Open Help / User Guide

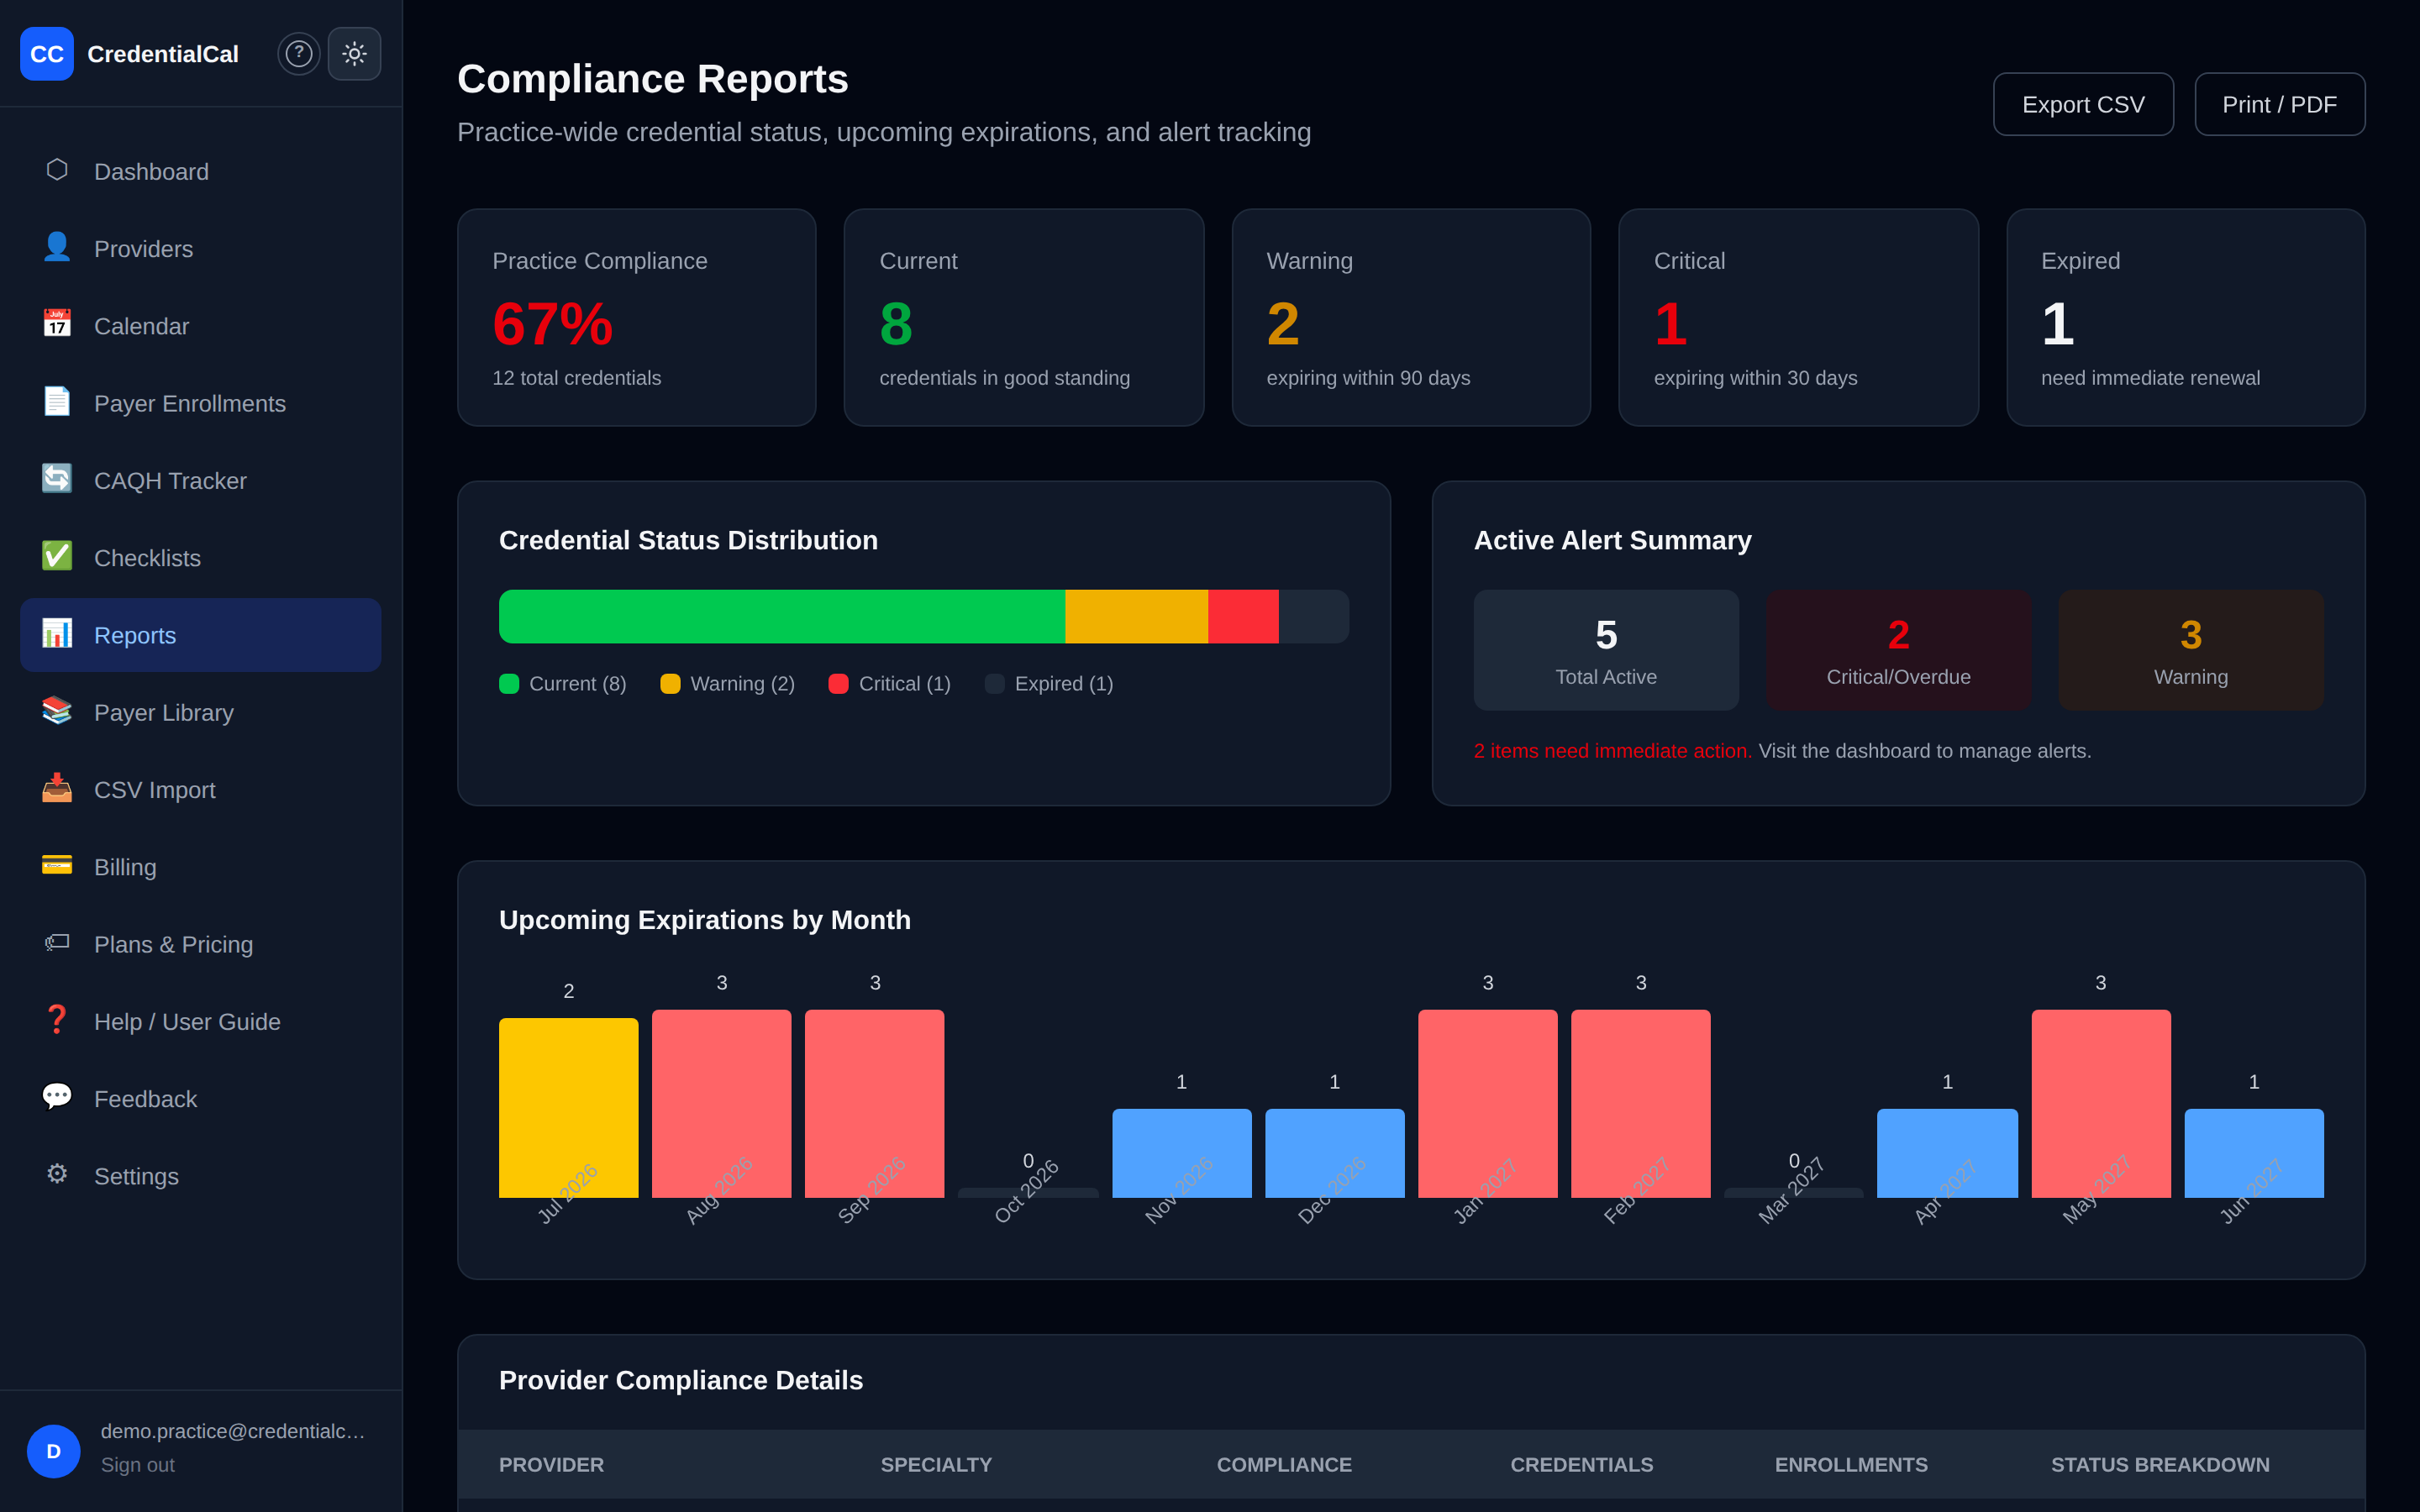[x=200, y=1022]
